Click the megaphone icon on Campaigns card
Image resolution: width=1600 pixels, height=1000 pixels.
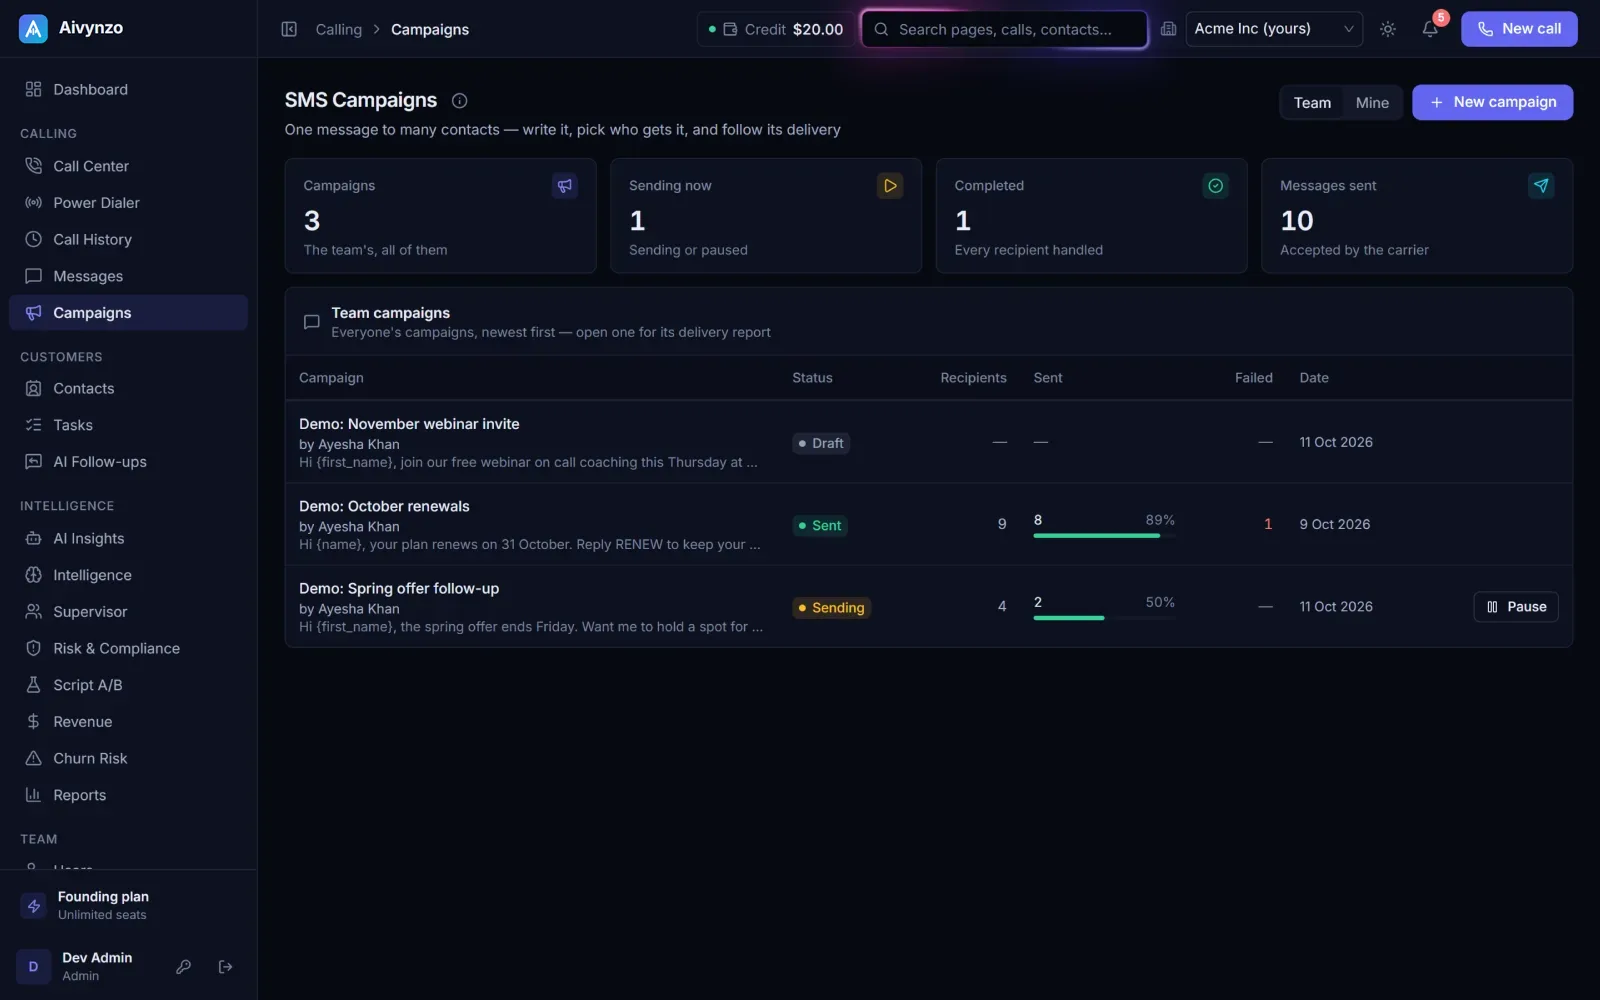tap(565, 186)
